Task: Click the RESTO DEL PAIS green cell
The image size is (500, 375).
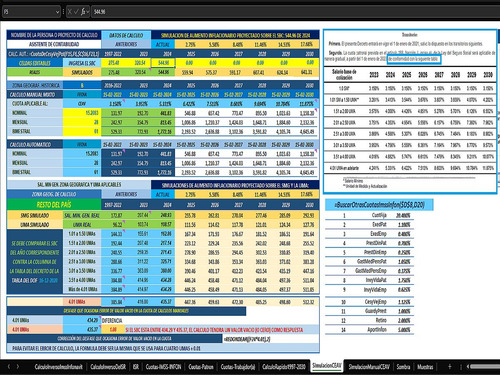Action: pos(54,205)
